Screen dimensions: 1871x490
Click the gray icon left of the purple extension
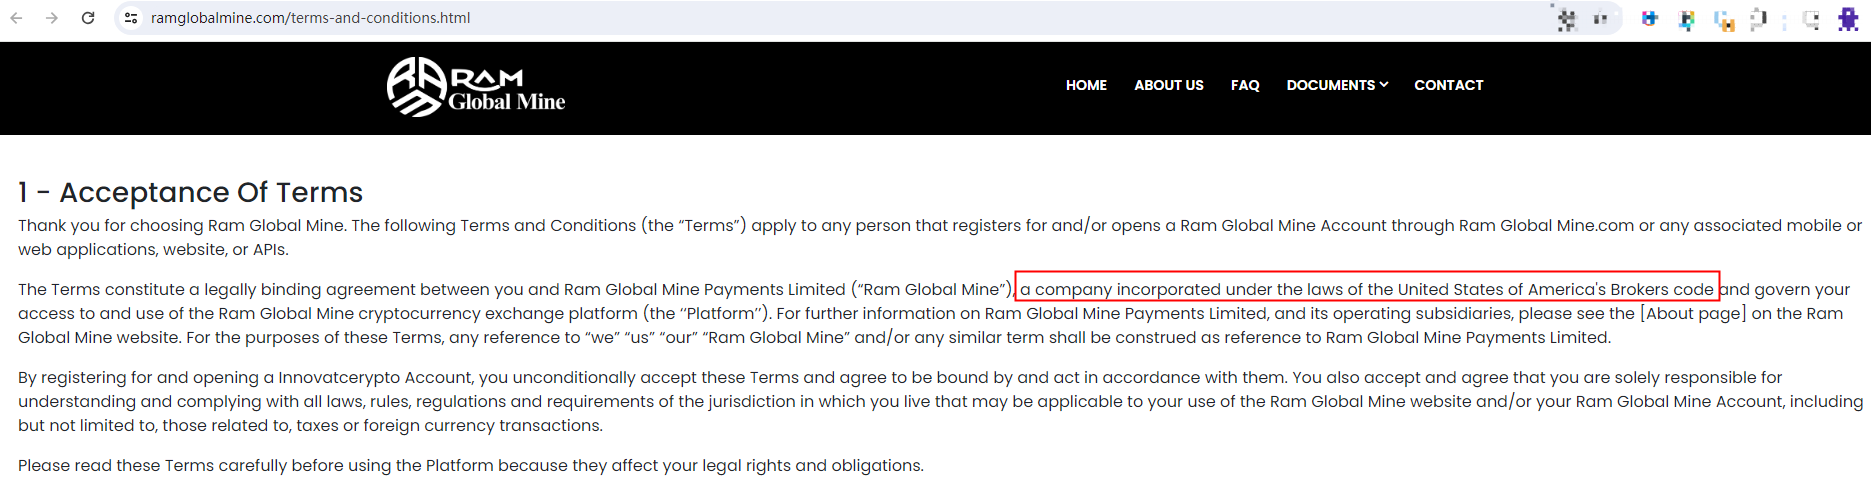click(1811, 20)
